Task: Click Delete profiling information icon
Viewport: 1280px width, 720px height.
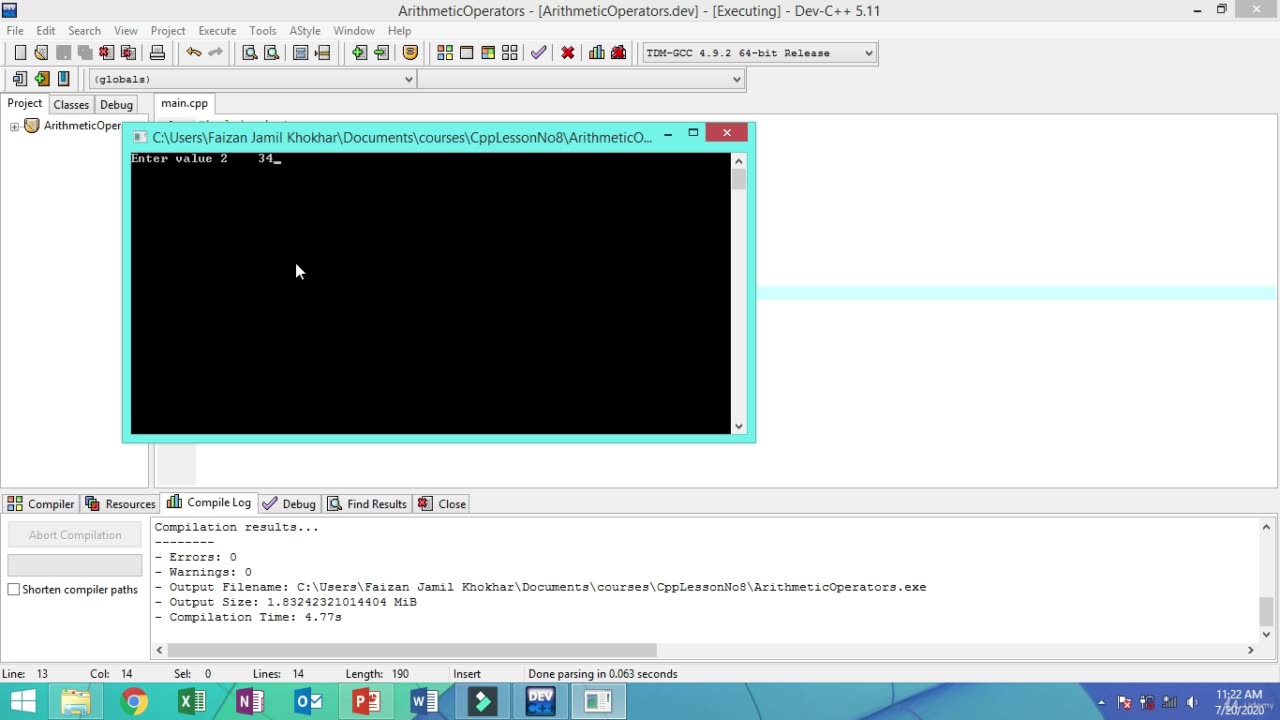Action: pyautogui.click(x=619, y=53)
